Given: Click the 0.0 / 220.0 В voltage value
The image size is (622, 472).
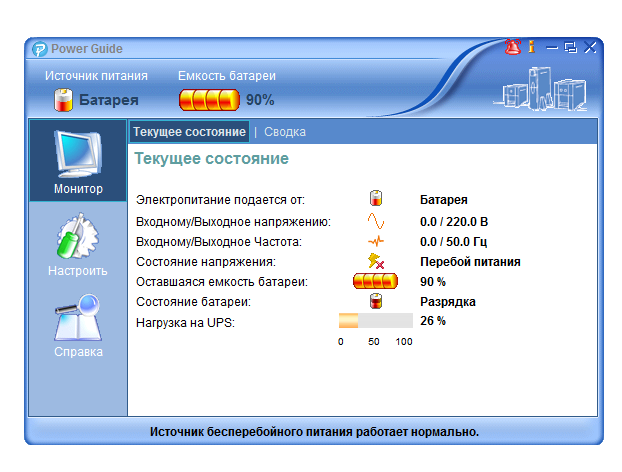Looking at the screenshot, I should pos(454,222).
